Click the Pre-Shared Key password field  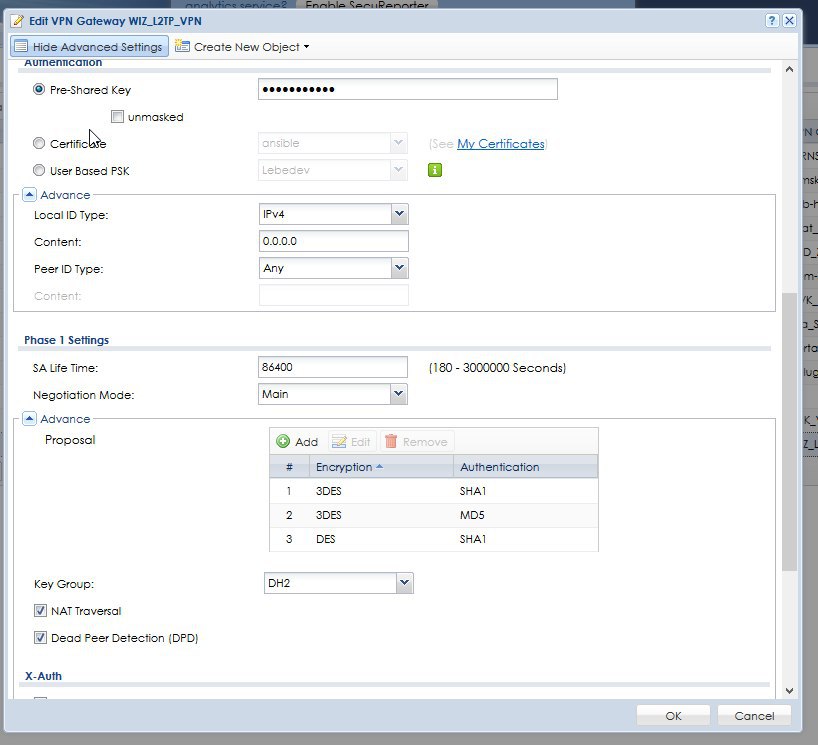(407, 89)
